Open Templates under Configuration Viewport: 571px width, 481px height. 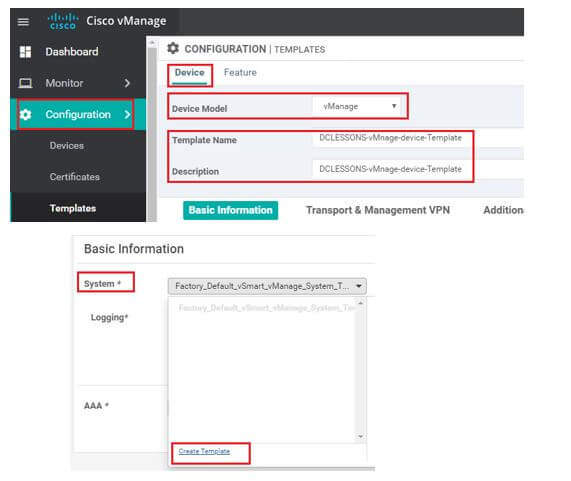(x=73, y=208)
